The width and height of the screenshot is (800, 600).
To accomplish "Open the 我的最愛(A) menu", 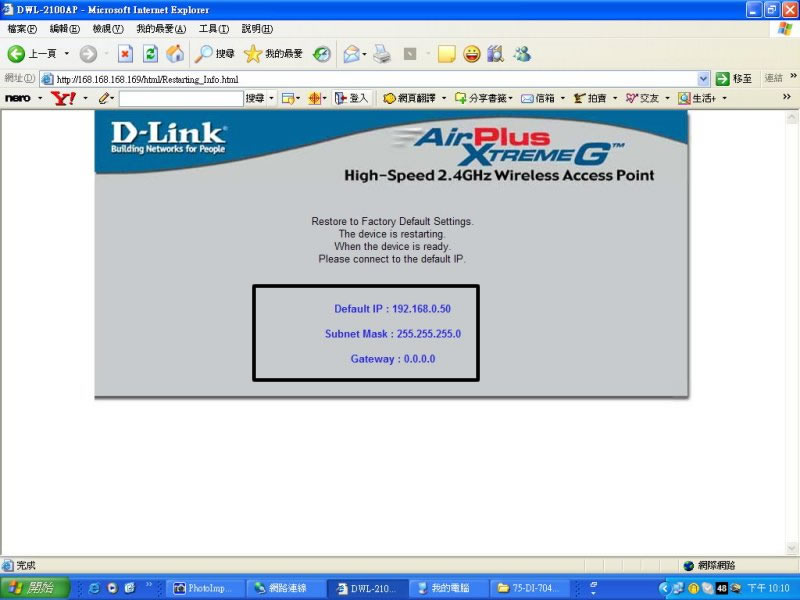I will tap(161, 29).
